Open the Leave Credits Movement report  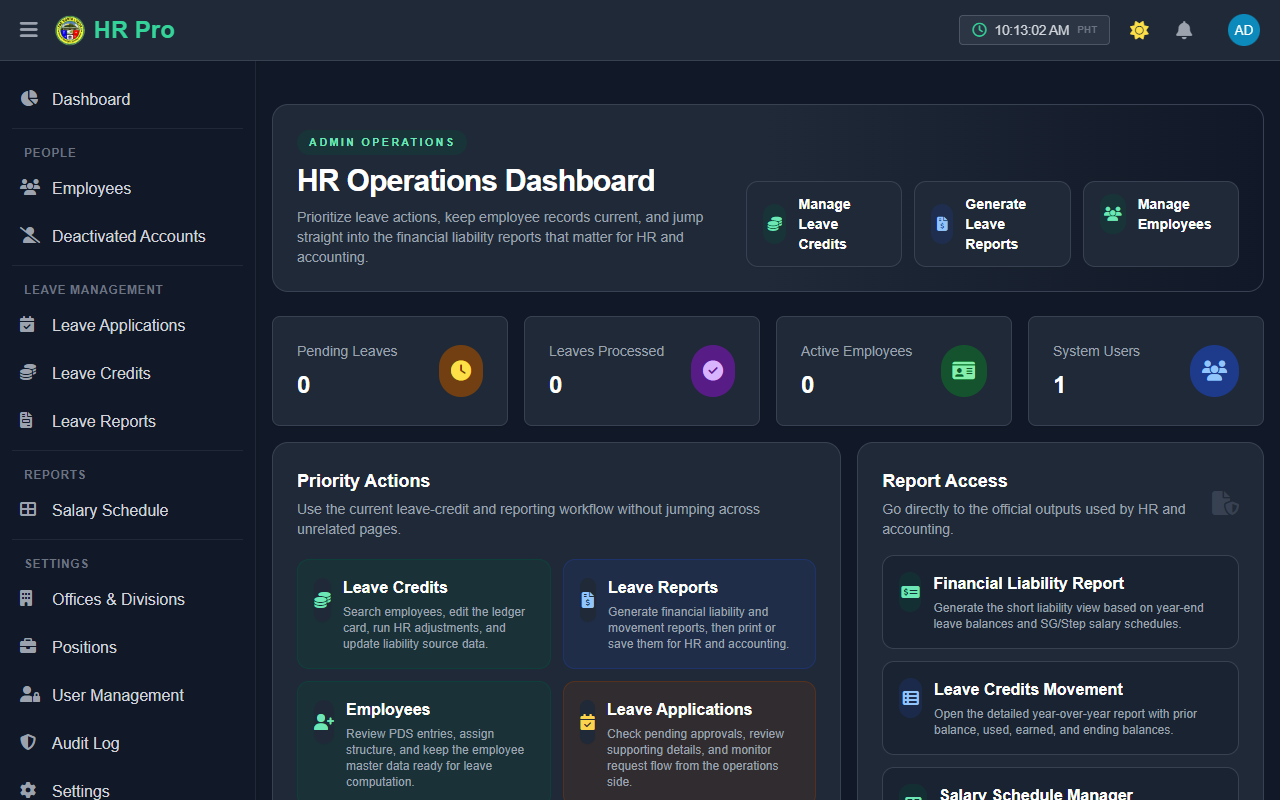click(x=1060, y=708)
